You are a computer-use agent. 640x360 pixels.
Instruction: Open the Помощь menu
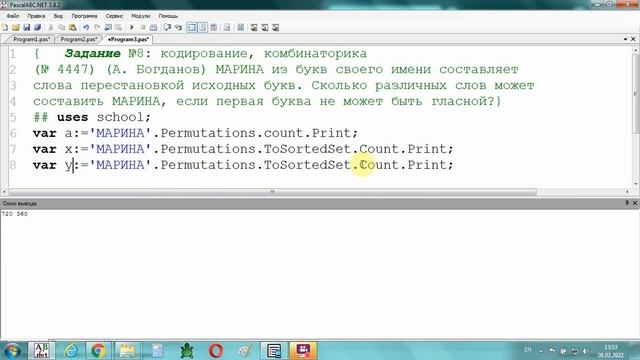(x=168, y=16)
